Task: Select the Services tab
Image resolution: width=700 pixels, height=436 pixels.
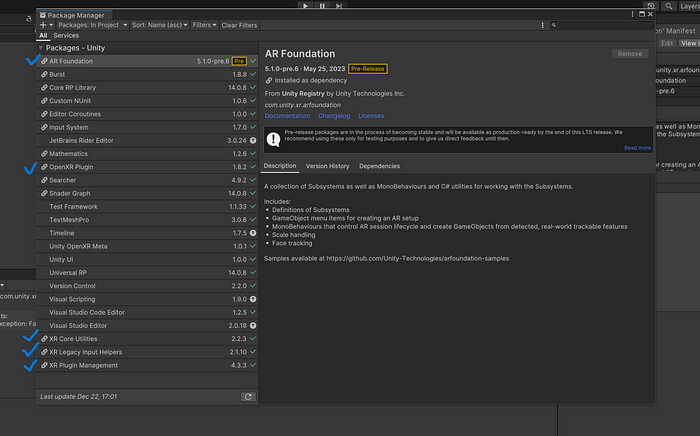Action: click(66, 35)
